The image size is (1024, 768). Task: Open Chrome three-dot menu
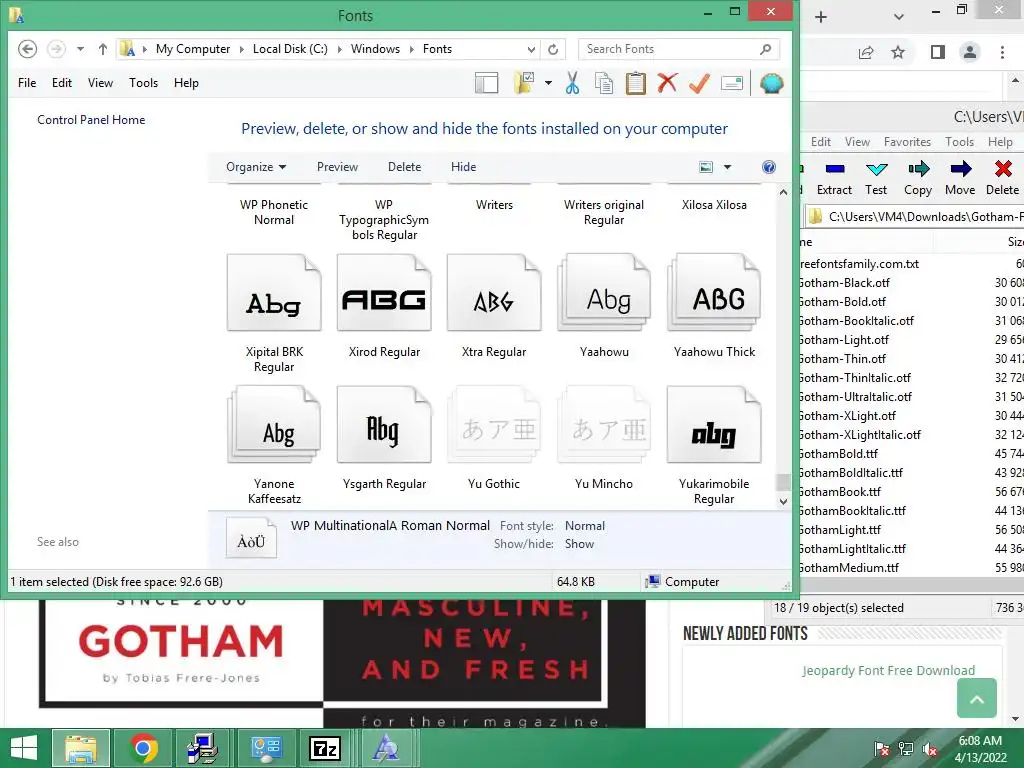coord(1002,52)
